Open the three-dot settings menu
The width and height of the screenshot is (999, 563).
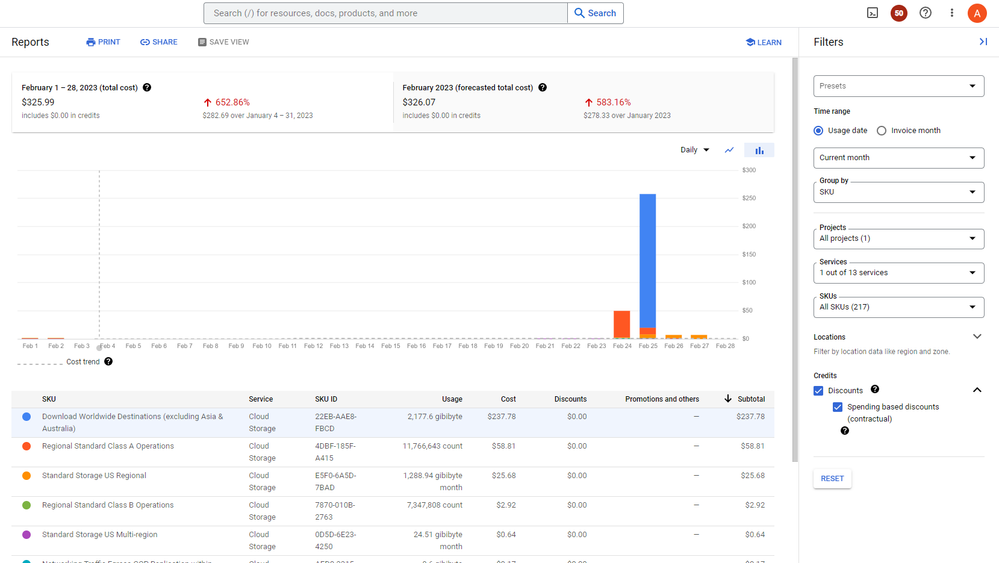pyautogui.click(x=951, y=13)
